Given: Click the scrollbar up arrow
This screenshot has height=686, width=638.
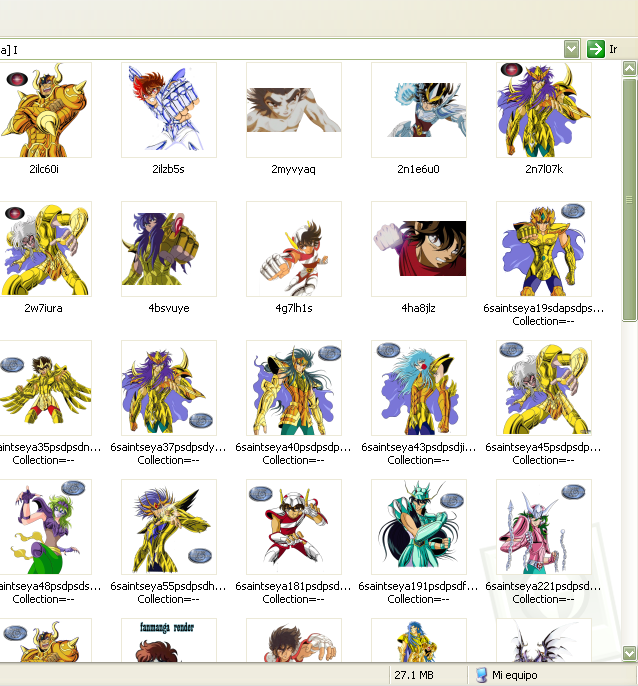Looking at the screenshot, I should (629, 68).
